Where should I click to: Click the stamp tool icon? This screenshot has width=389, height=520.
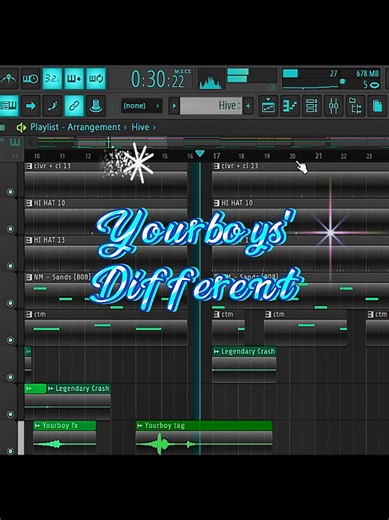[x=96, y=106]
